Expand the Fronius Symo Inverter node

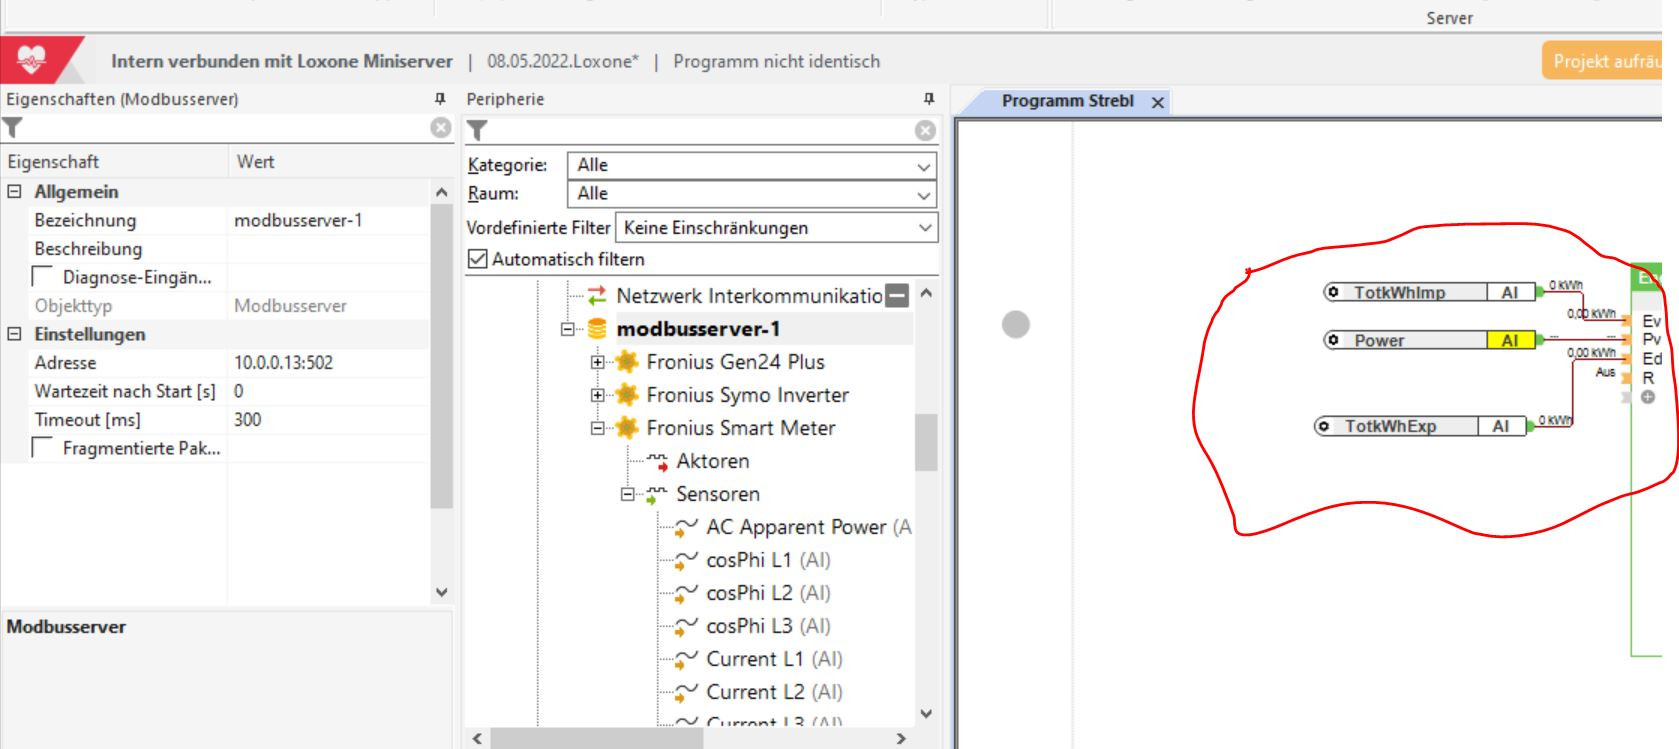pos(598,395)
